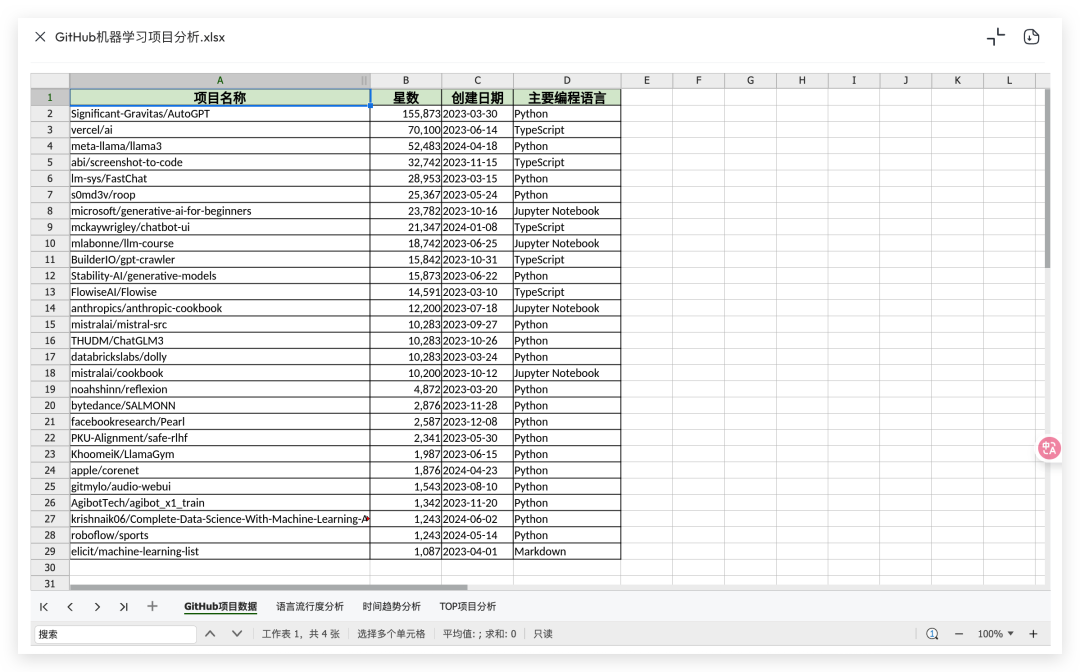Click the 星数 header cell

pos(406,97)
